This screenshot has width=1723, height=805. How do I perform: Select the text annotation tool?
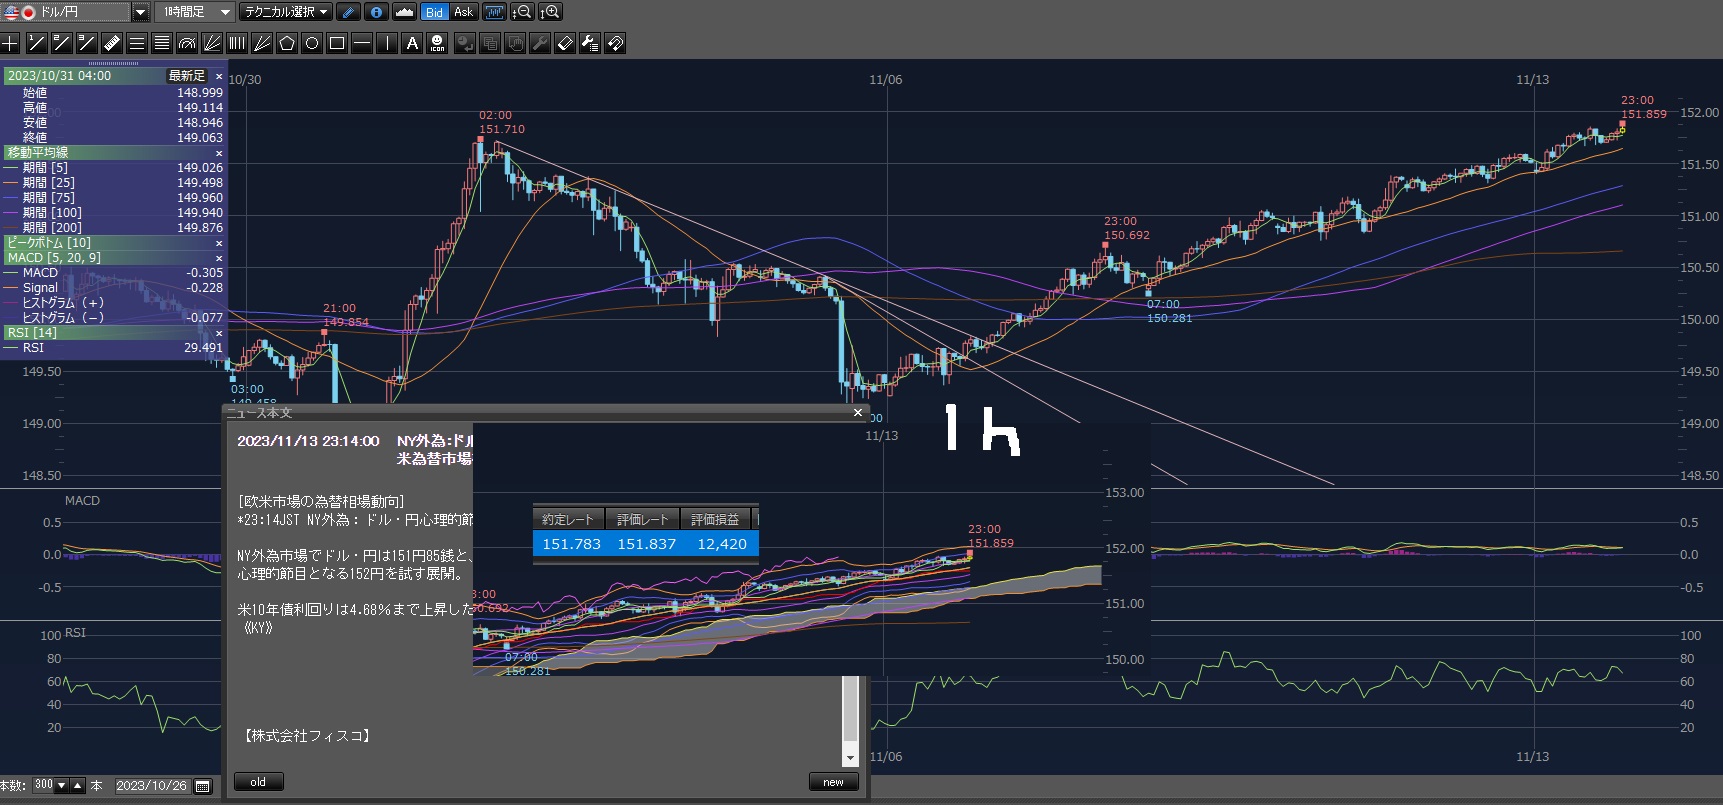(x=412, y=43)
